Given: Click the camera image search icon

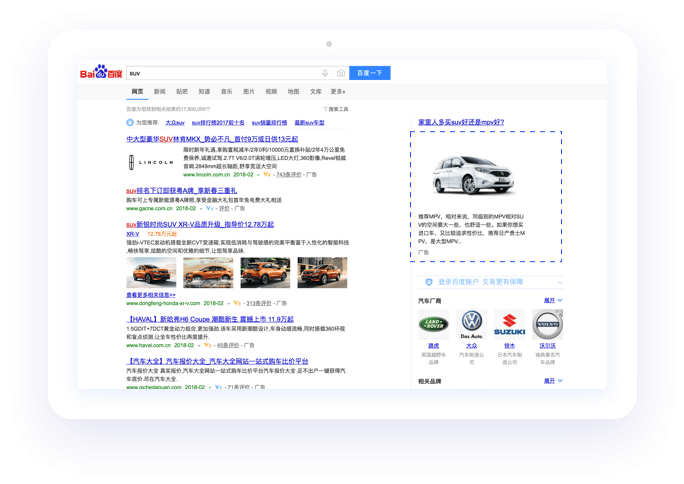Looking at the screenshot, I should point(340,73).
